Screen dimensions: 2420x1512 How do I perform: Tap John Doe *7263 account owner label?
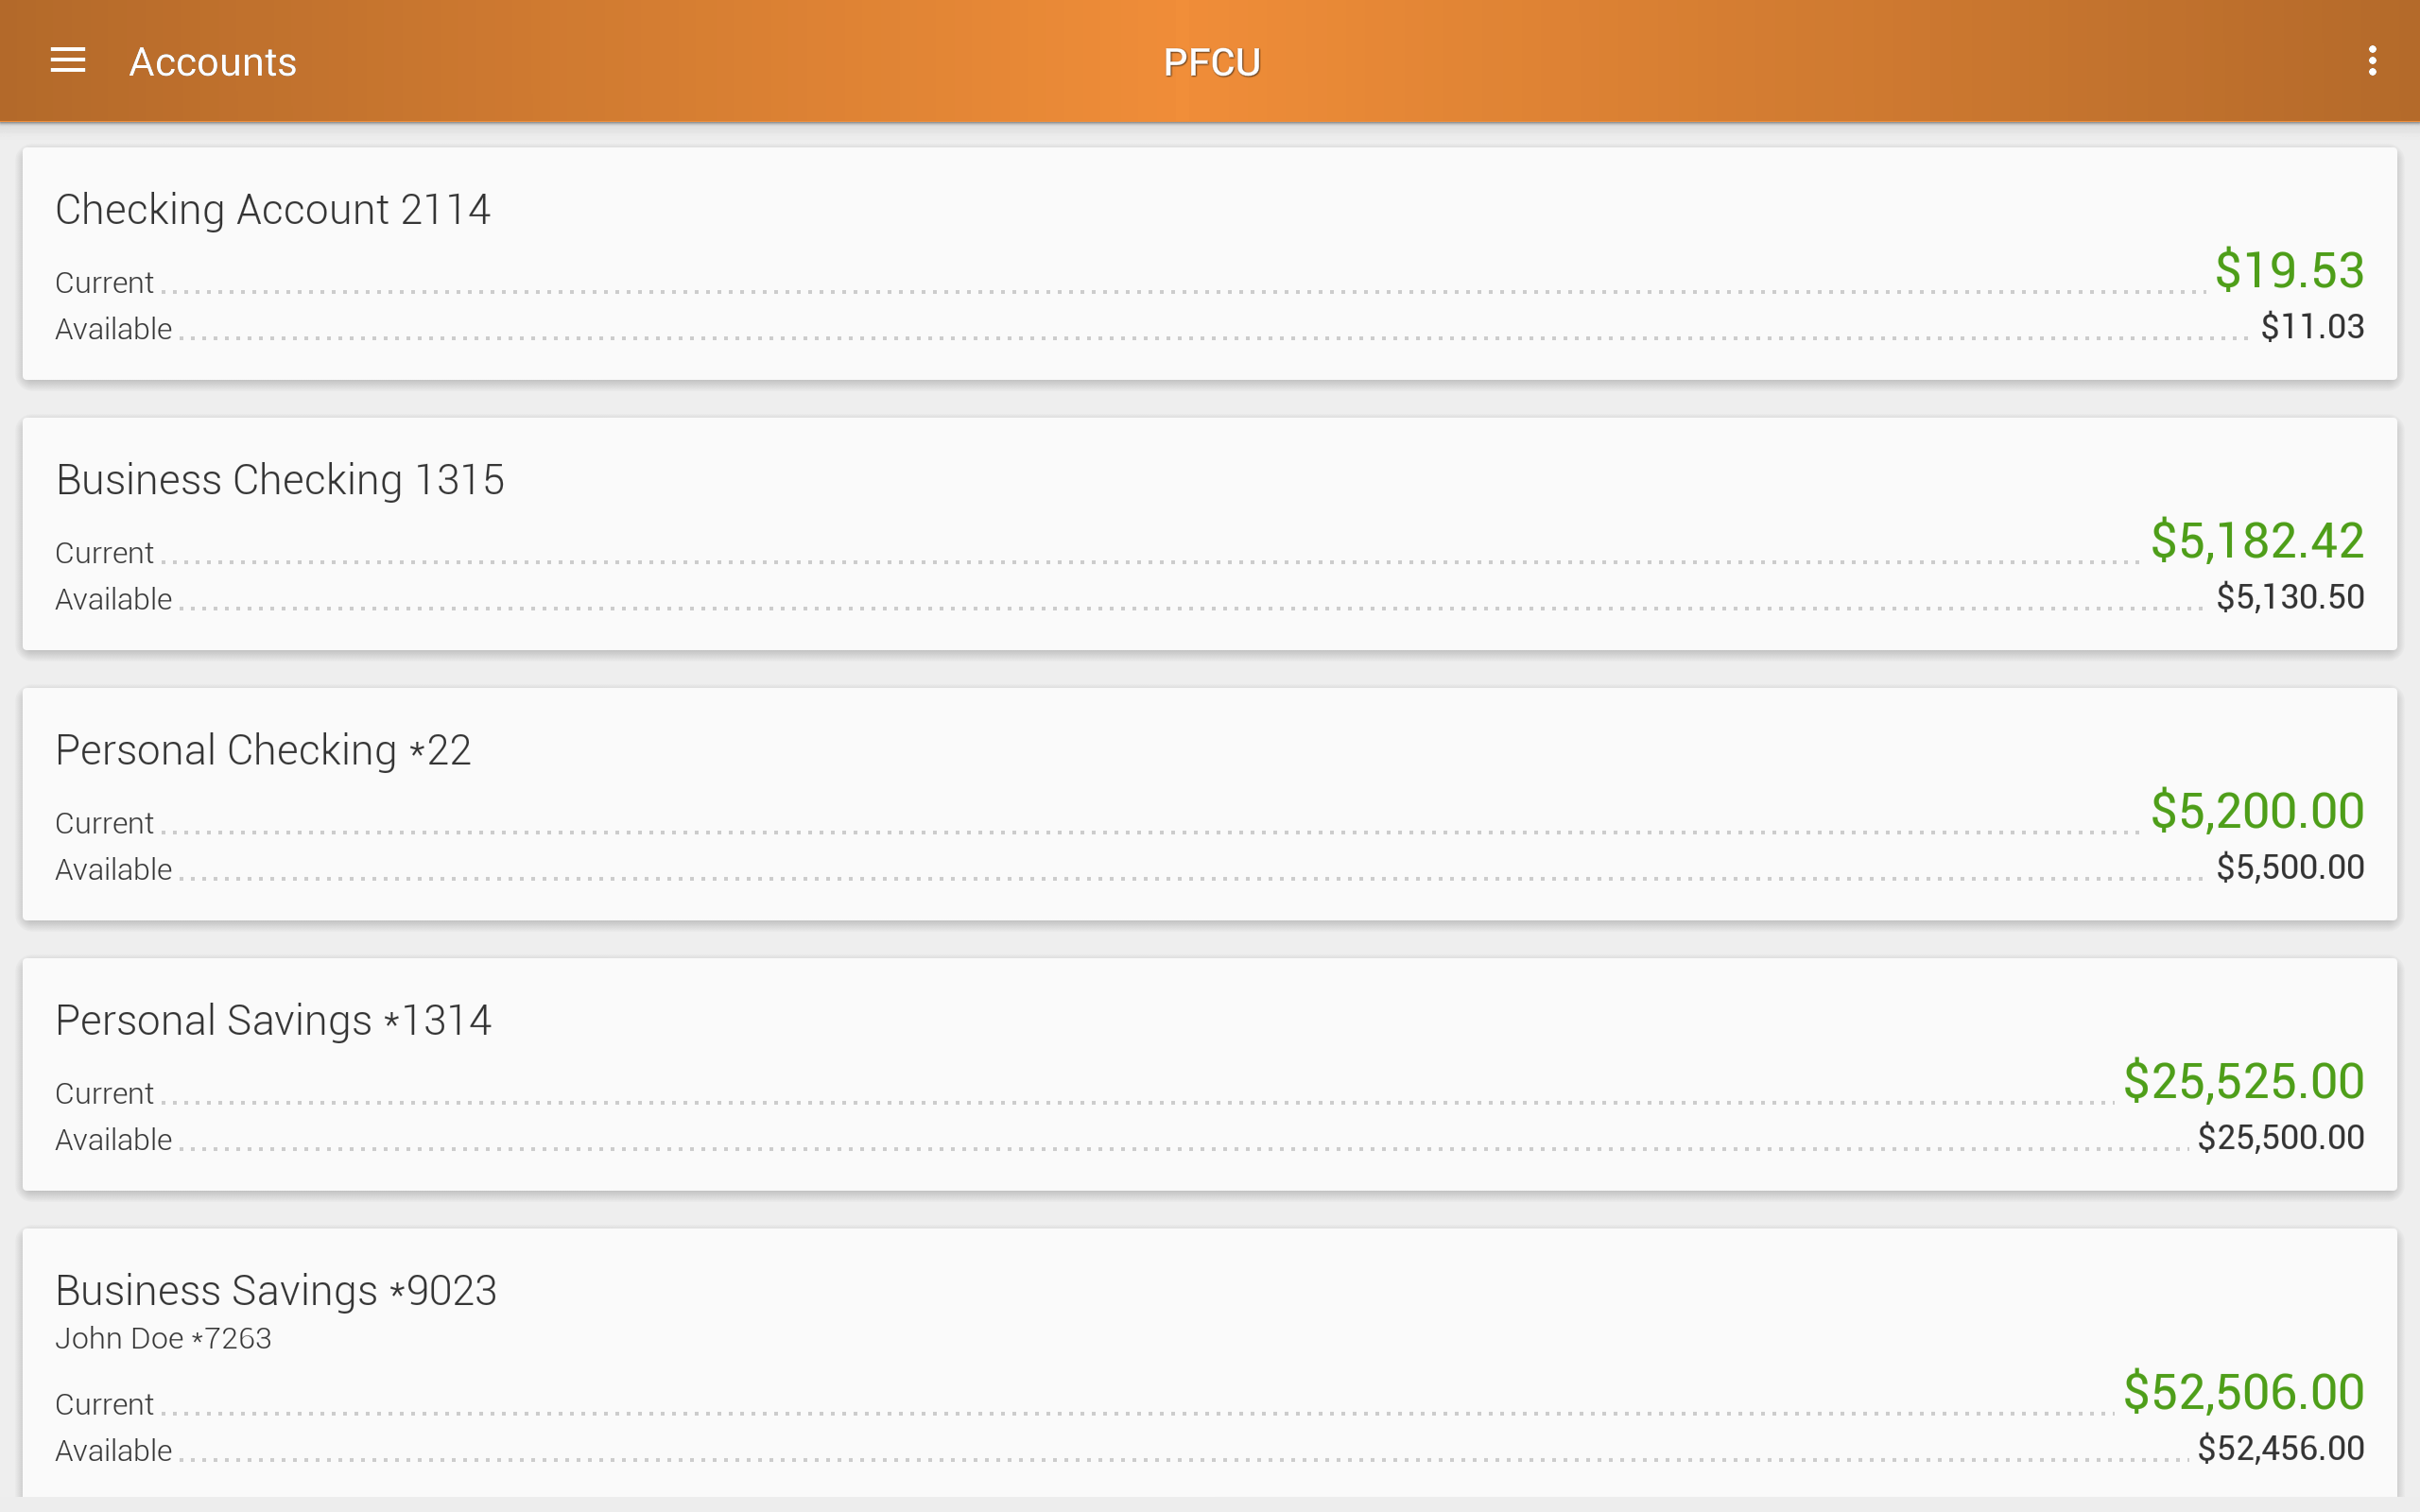coord(163,1337)
